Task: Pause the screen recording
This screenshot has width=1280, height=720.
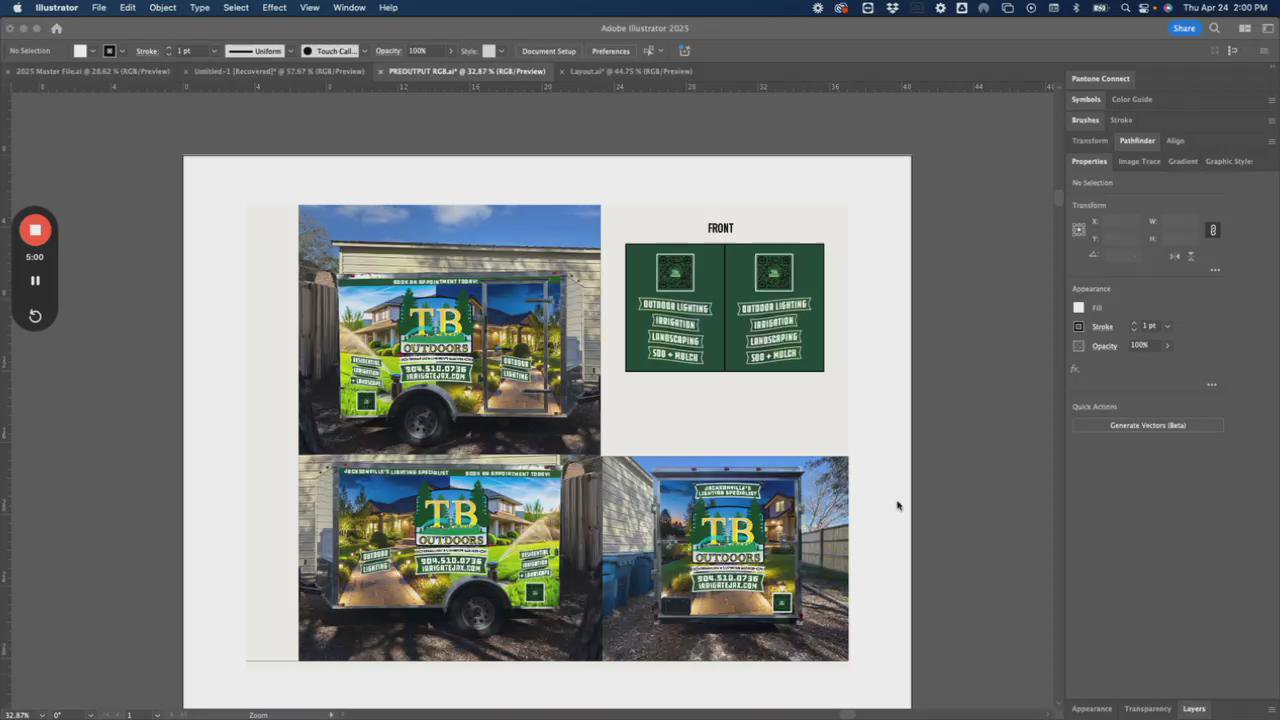Action: [35, 281]
